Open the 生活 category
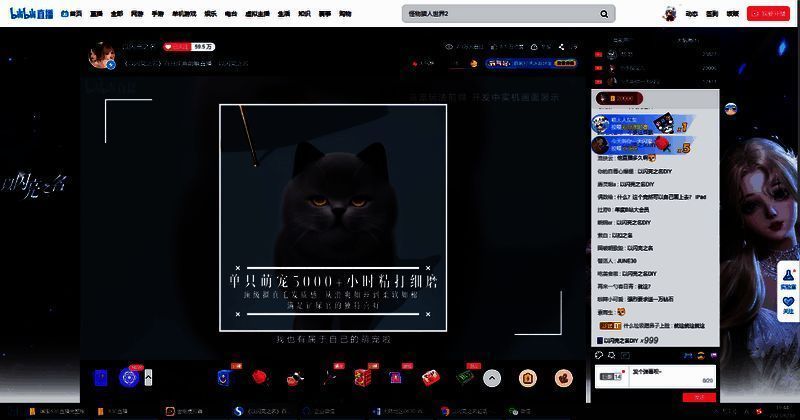 (x=284, y=14)
